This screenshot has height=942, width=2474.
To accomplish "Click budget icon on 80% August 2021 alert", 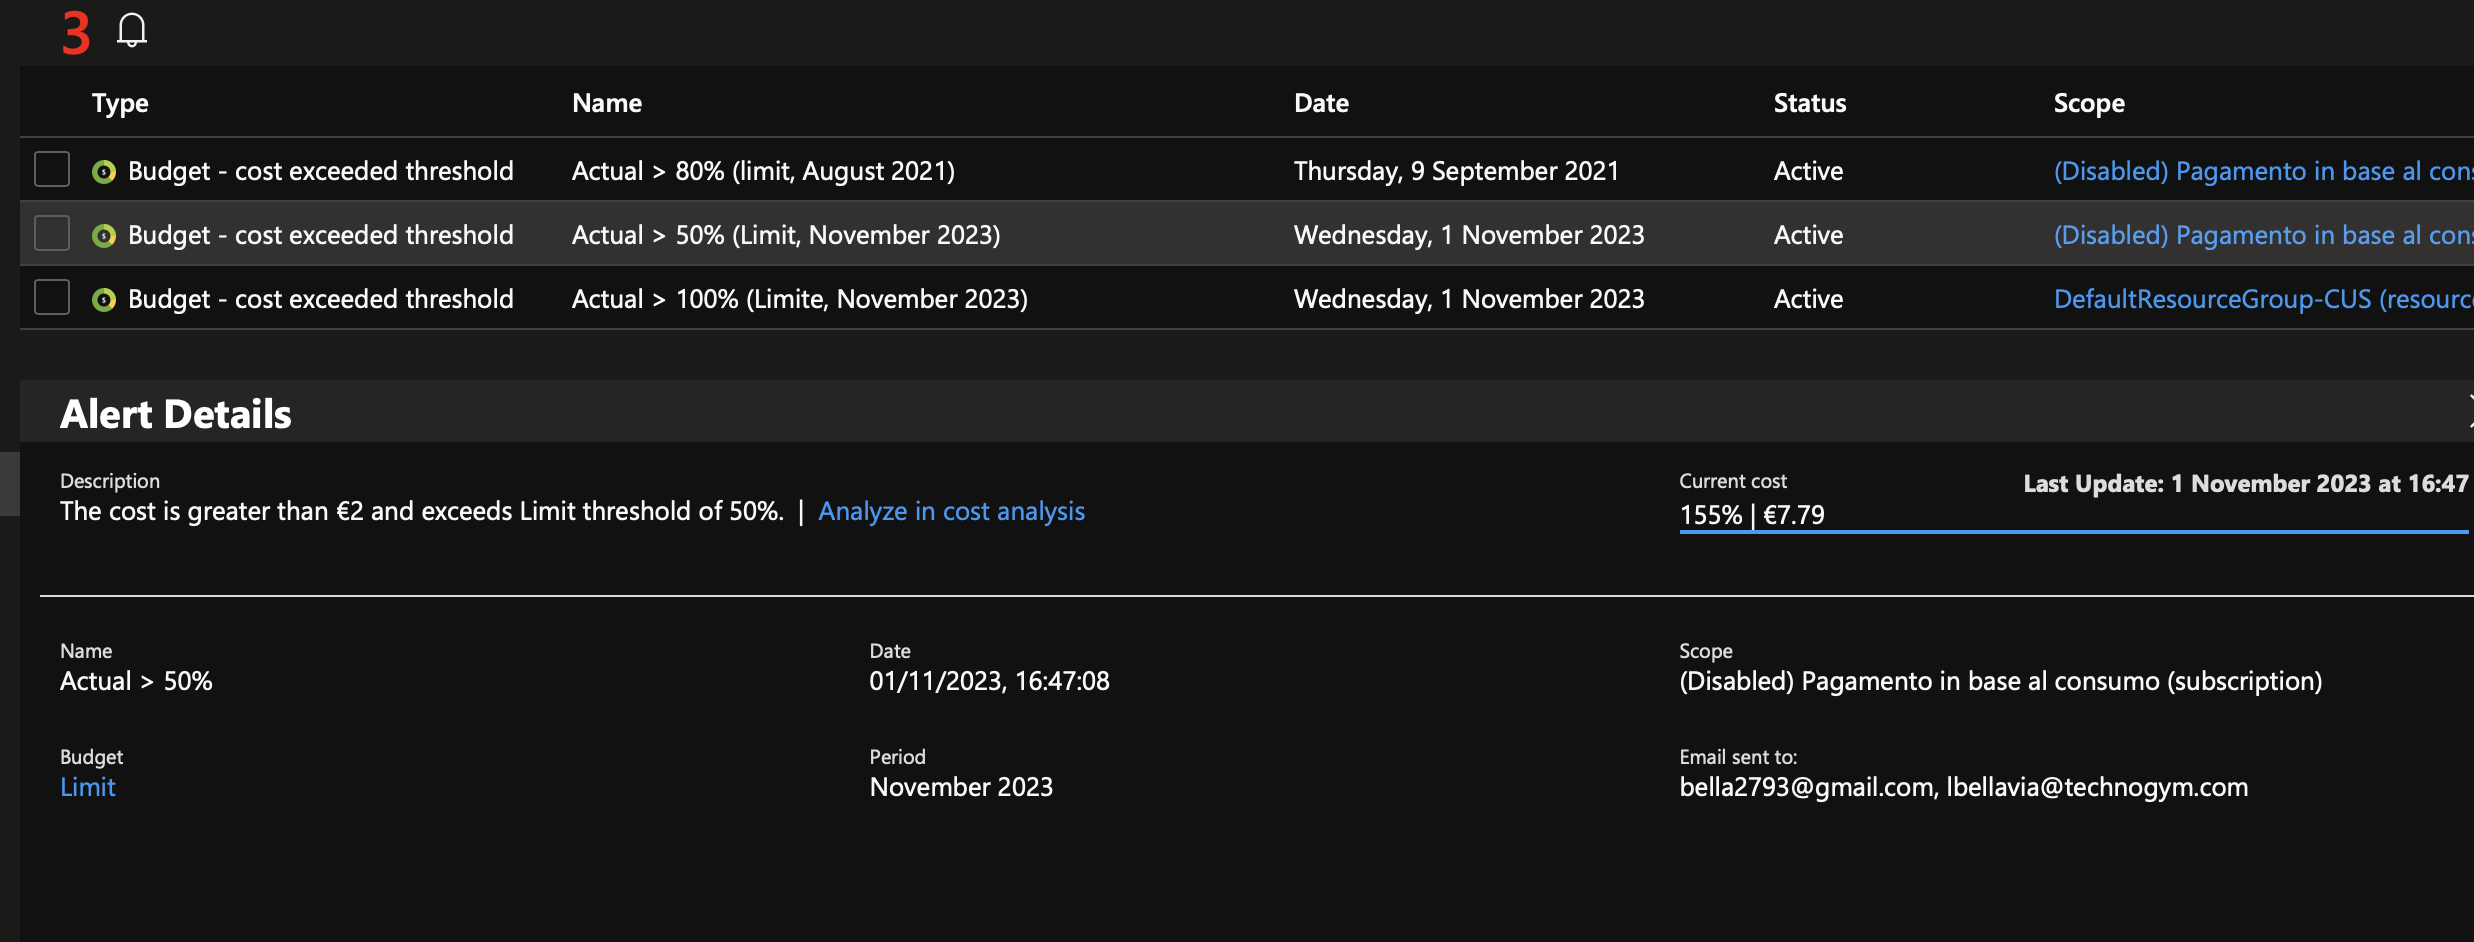I will tap(104, 172).
